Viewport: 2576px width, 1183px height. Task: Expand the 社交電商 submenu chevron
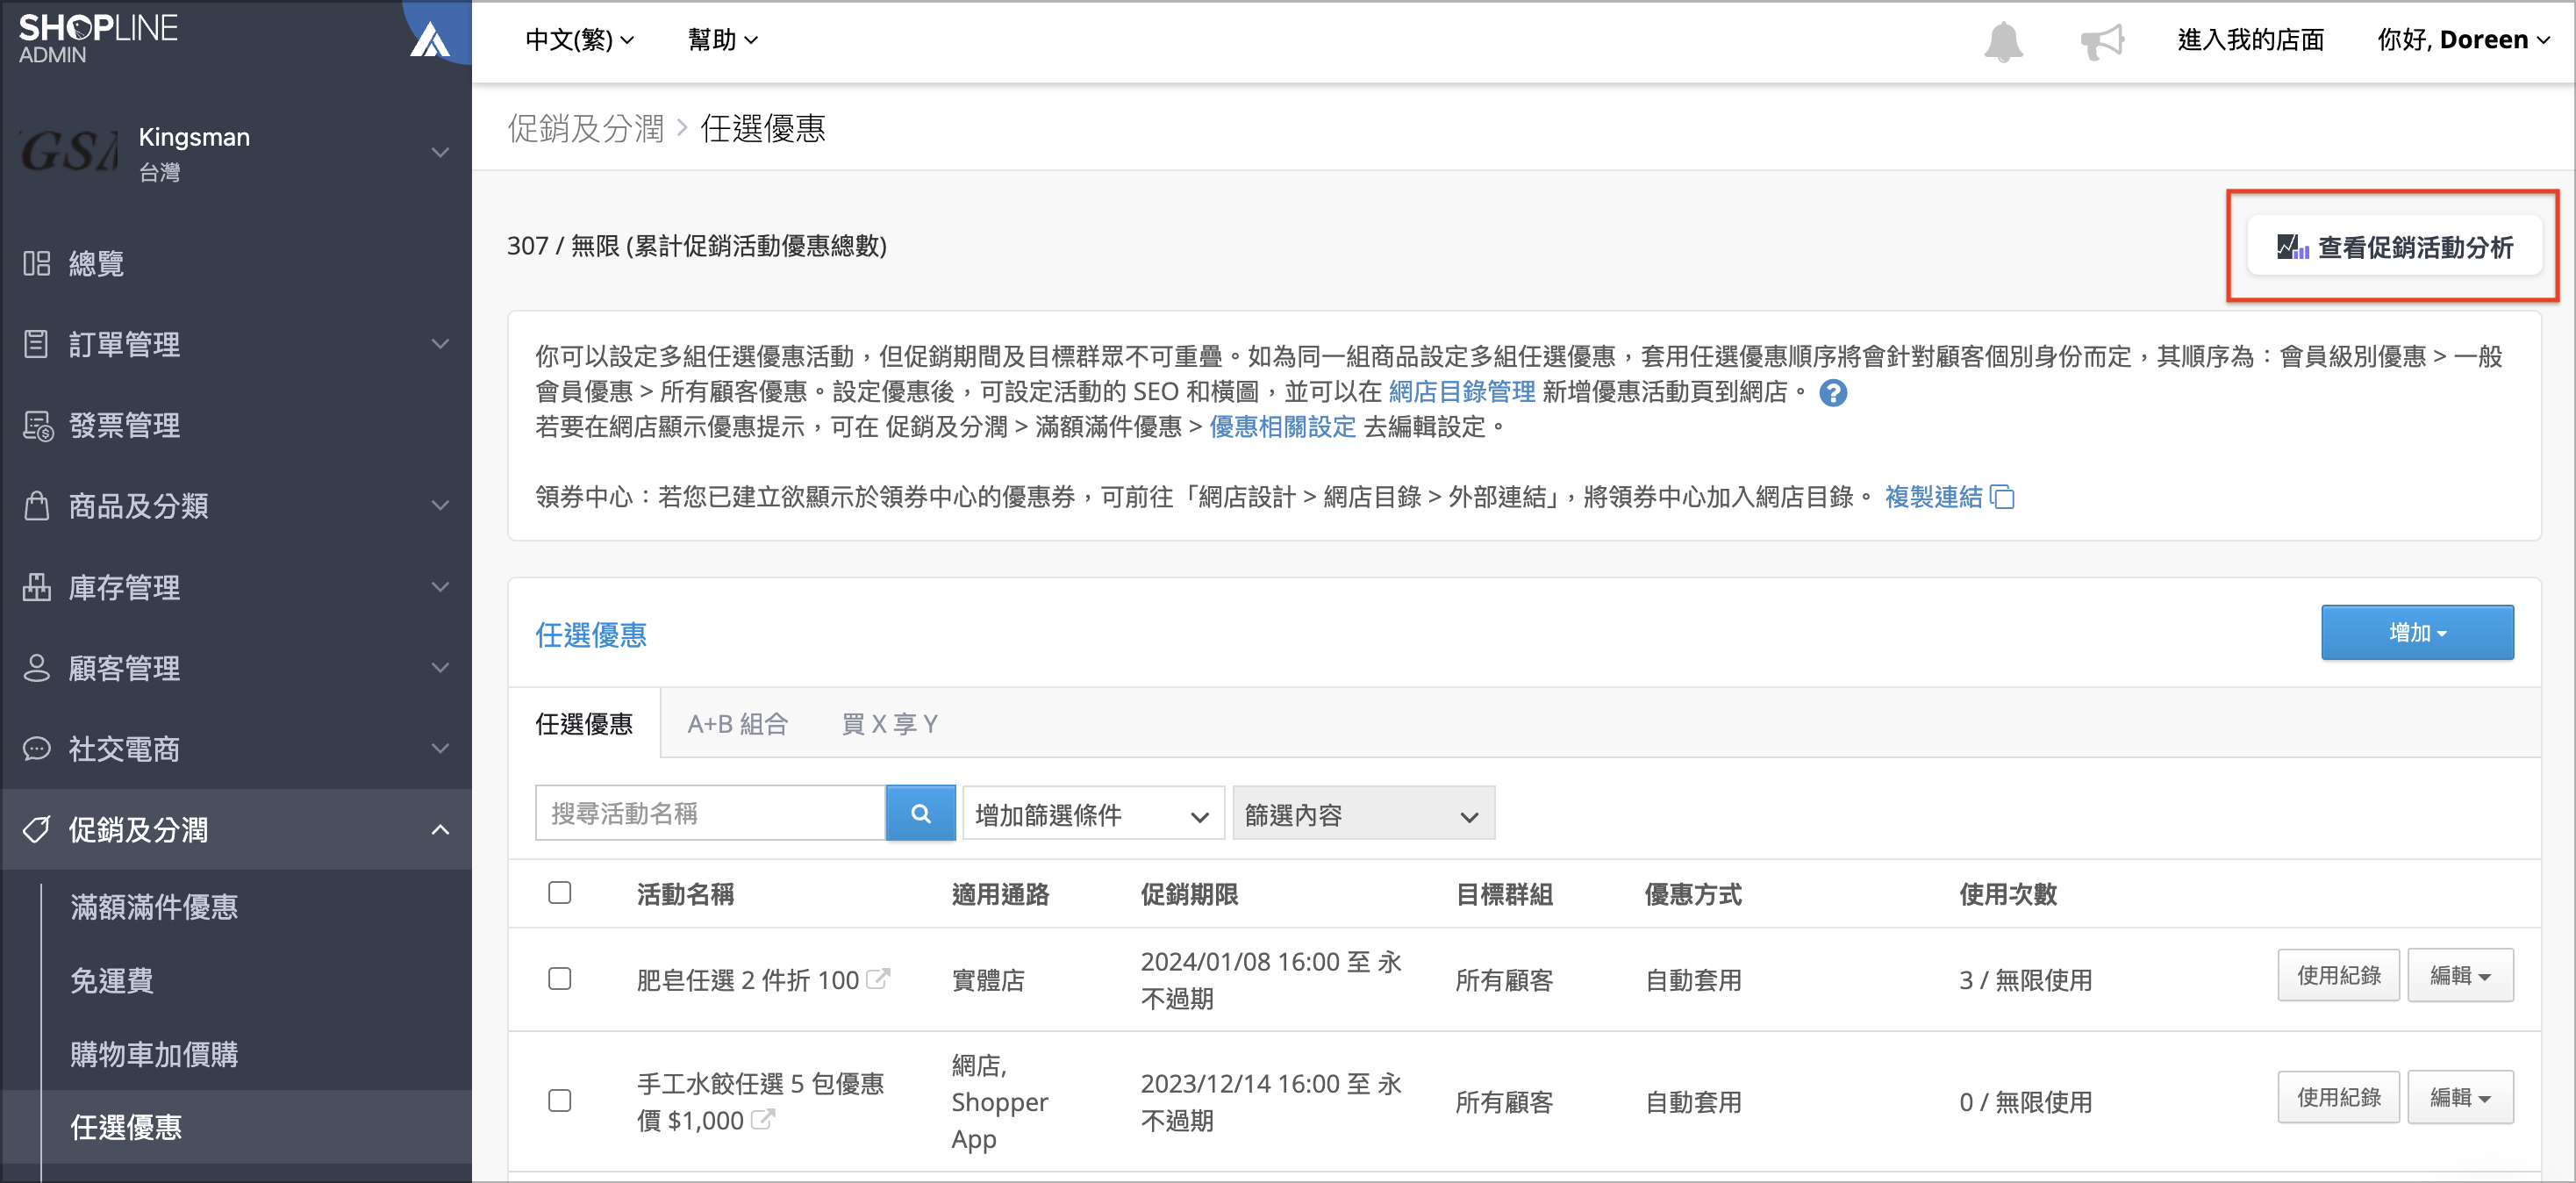[440, 748]
